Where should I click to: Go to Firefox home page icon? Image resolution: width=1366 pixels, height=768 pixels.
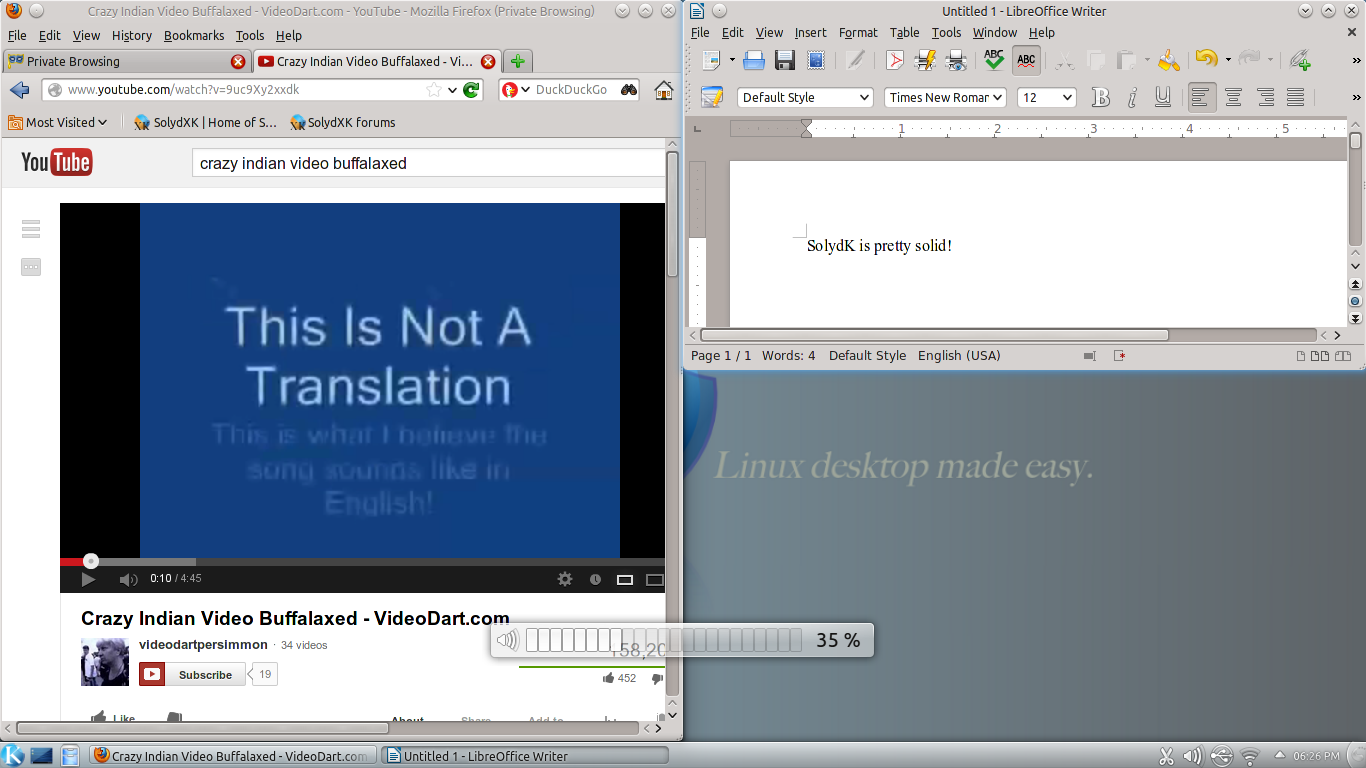coord(664,90)
